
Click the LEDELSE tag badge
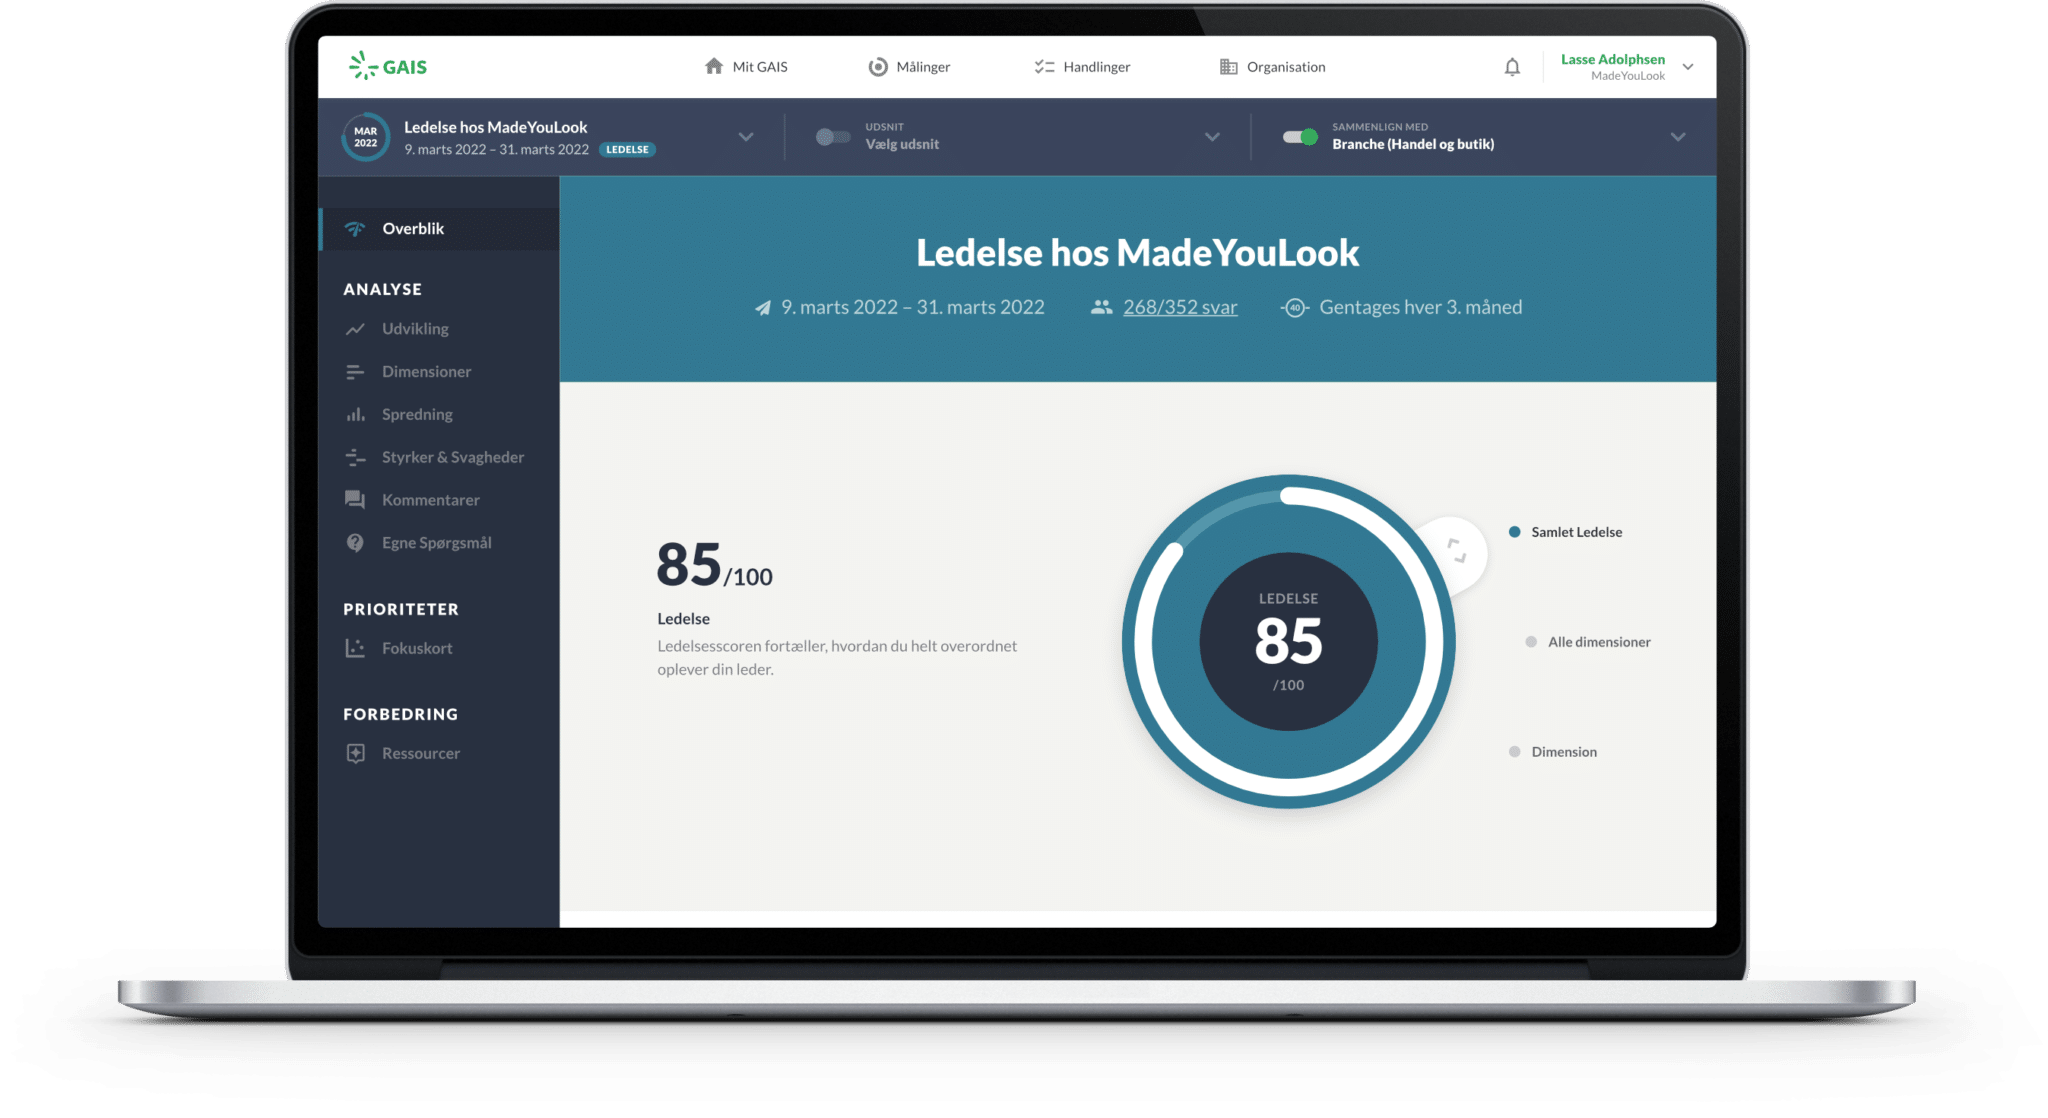pyautogui.click(x=627, y=150)
